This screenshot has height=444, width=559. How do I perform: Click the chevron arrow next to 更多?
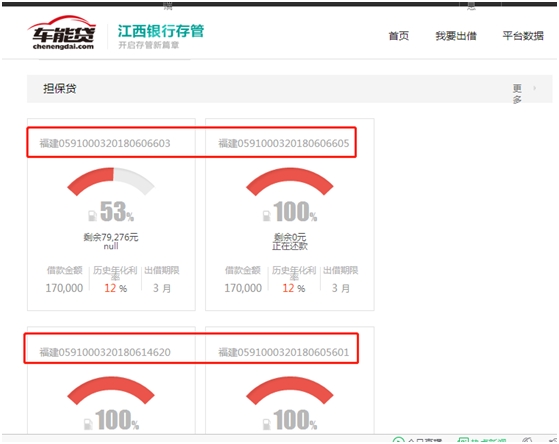534,88
